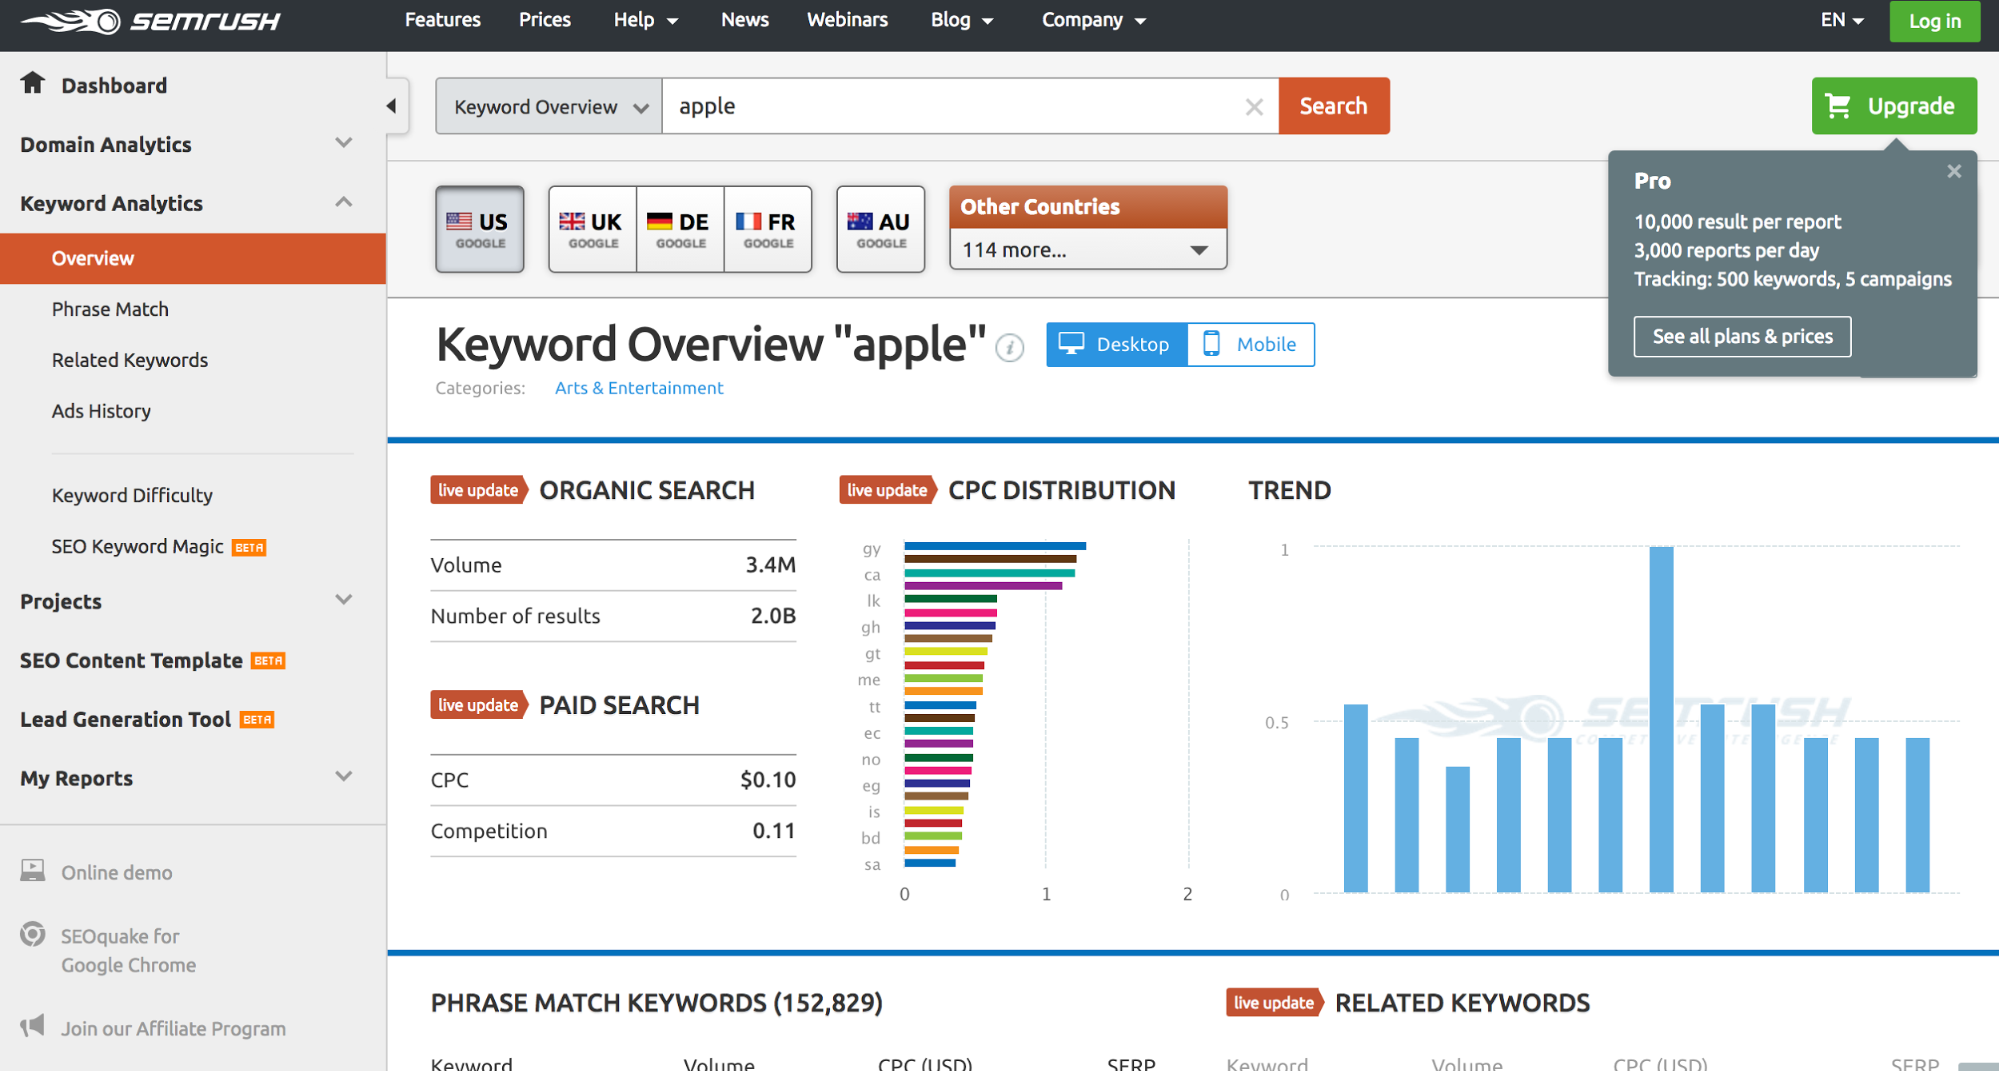Open the Blog menu dropdown
This screenshot has height=1072, width=1999.
(962, 20)
